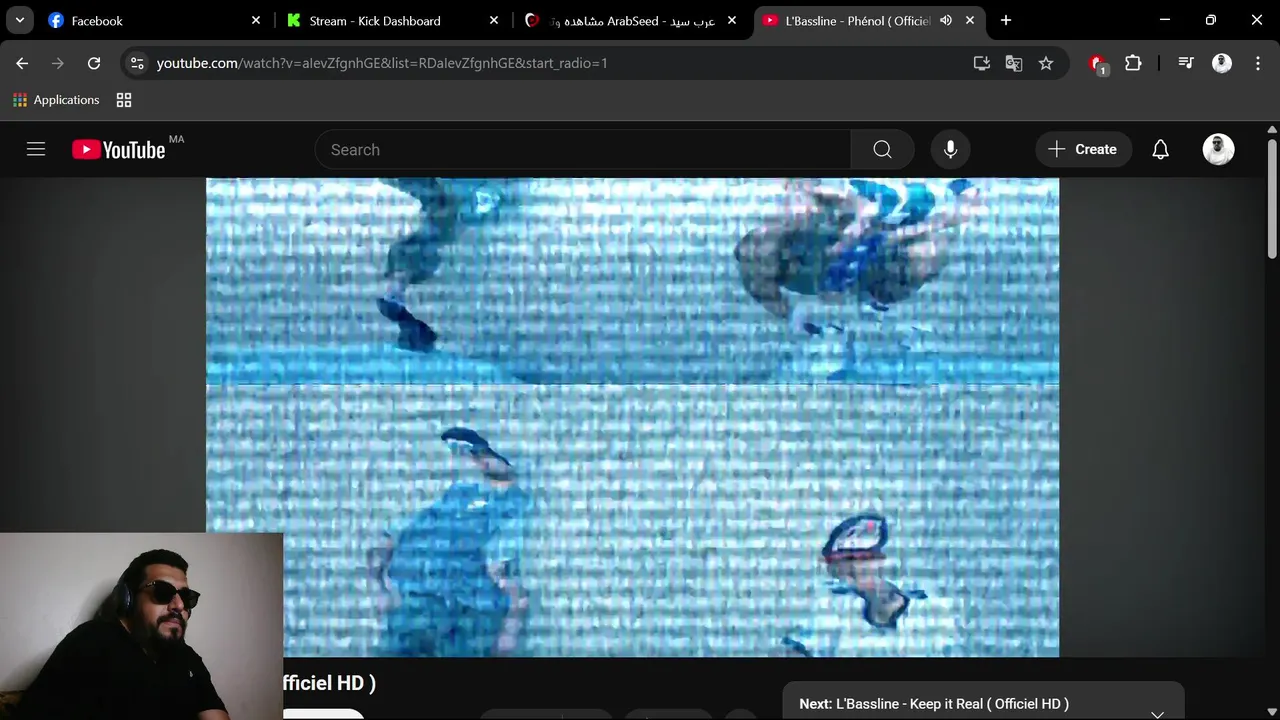Restore down the Chrome window
1280x720 pixels.
(1210, 20)
